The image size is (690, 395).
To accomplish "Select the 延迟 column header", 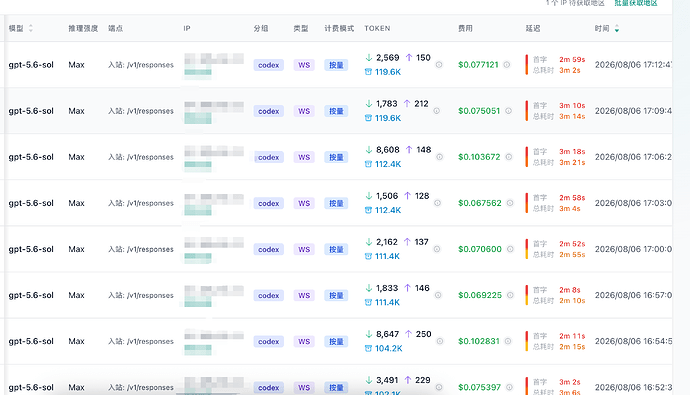I will pyautogui.click(x=533, y=28).
